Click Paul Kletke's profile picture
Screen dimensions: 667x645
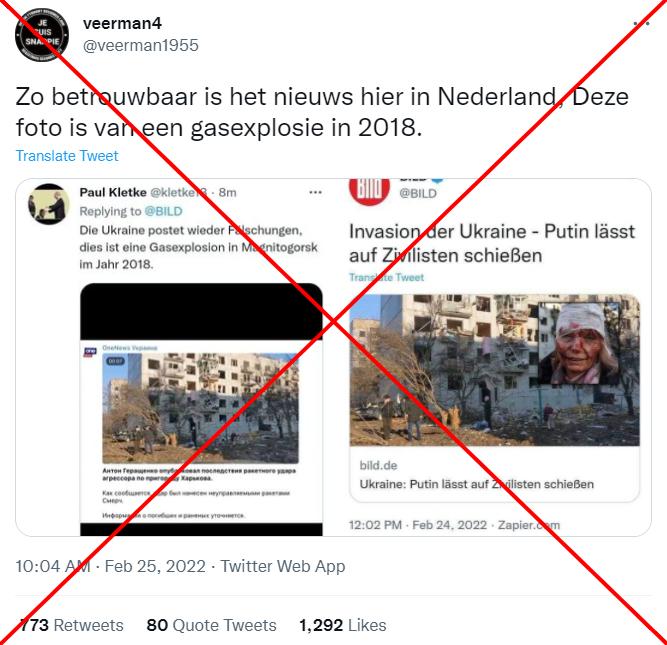48,204
